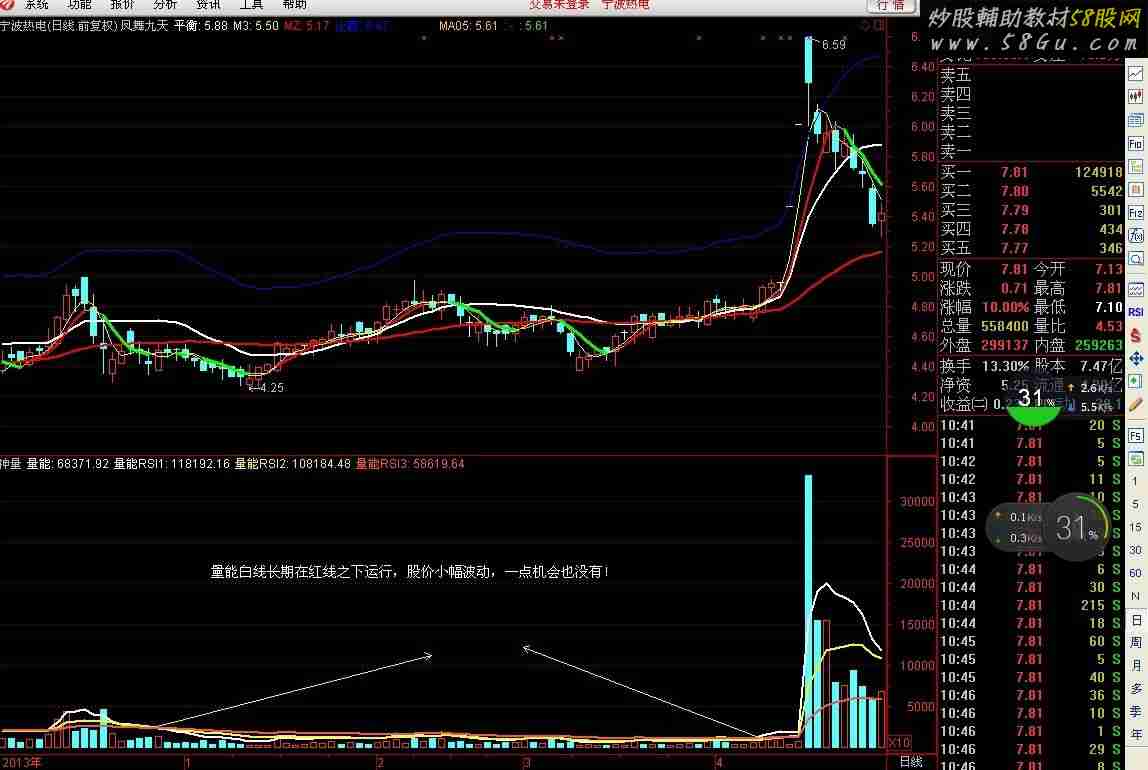Image resolution: width=1148 pixels, height=770 pixels.
Task: Click the MA05: 5.61 indicator value
Action: 469,26
